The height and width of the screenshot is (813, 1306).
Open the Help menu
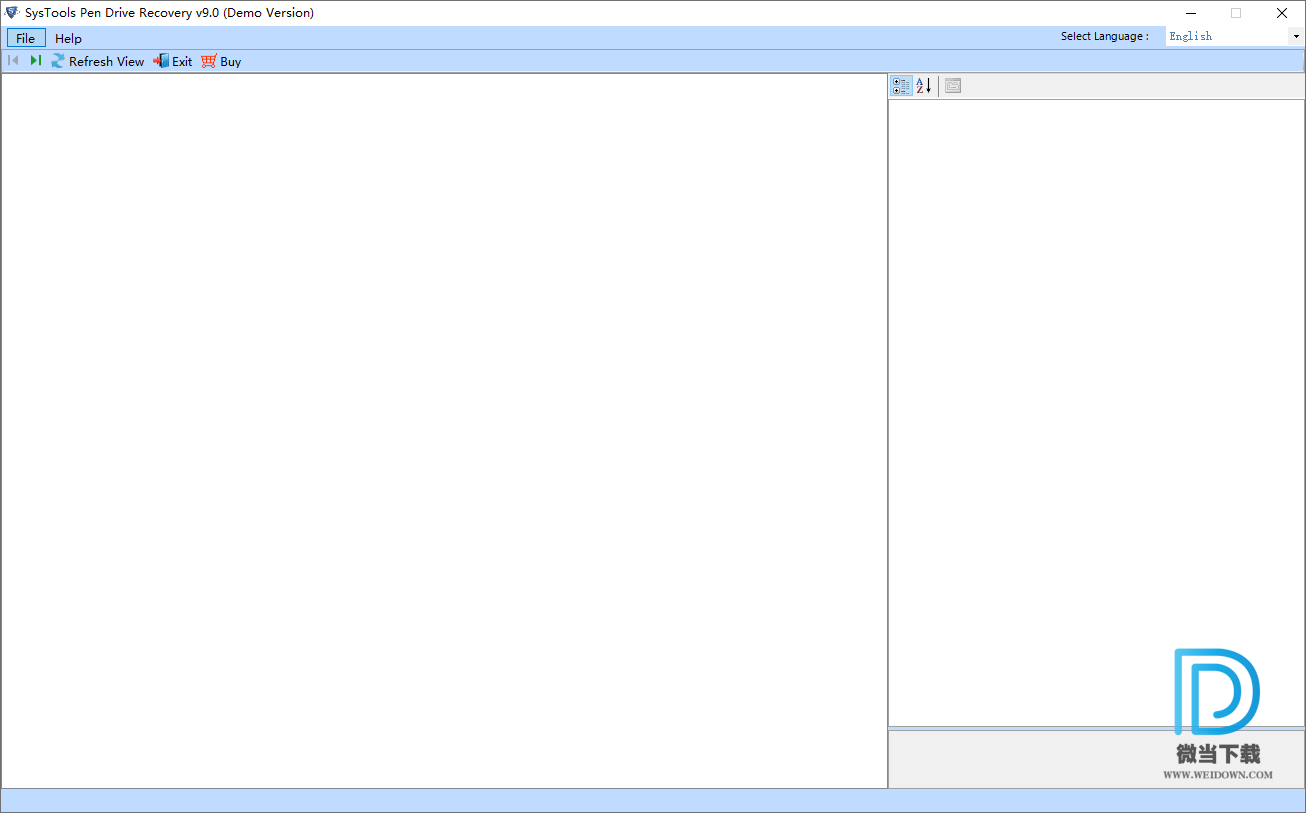68,38
